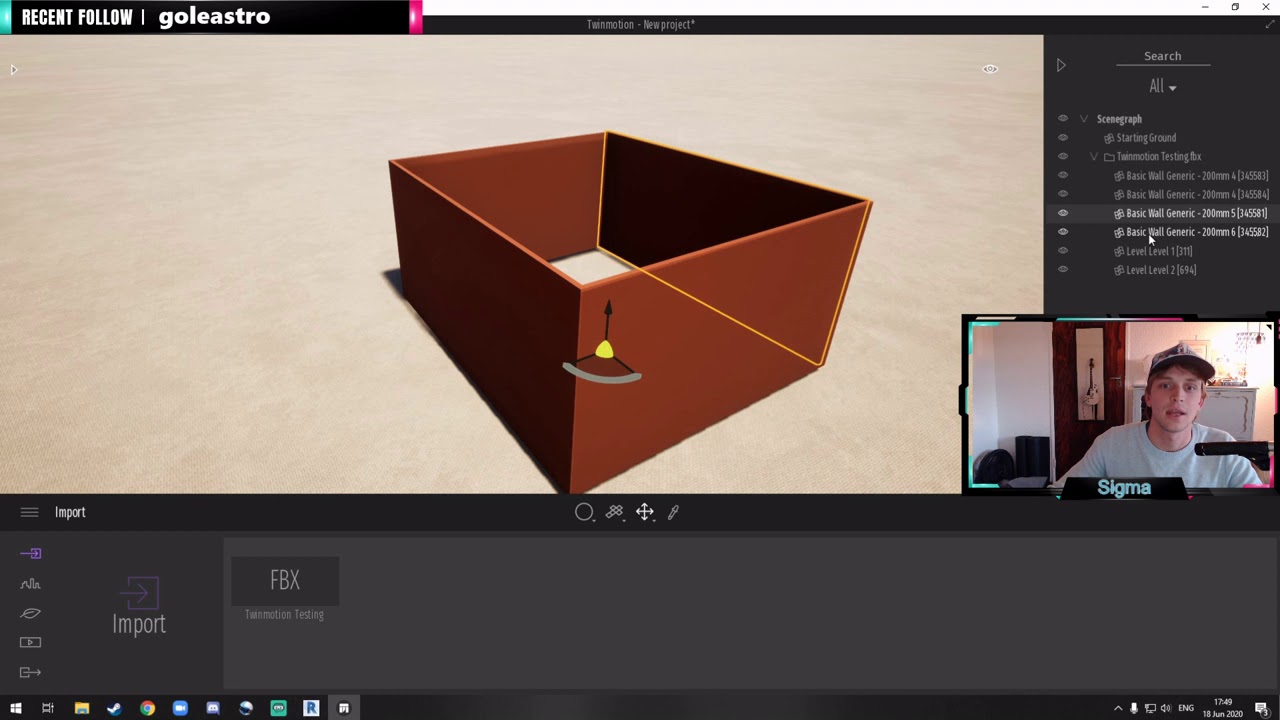
Task: Open the material picker circle tool
Action: point(584,512)
